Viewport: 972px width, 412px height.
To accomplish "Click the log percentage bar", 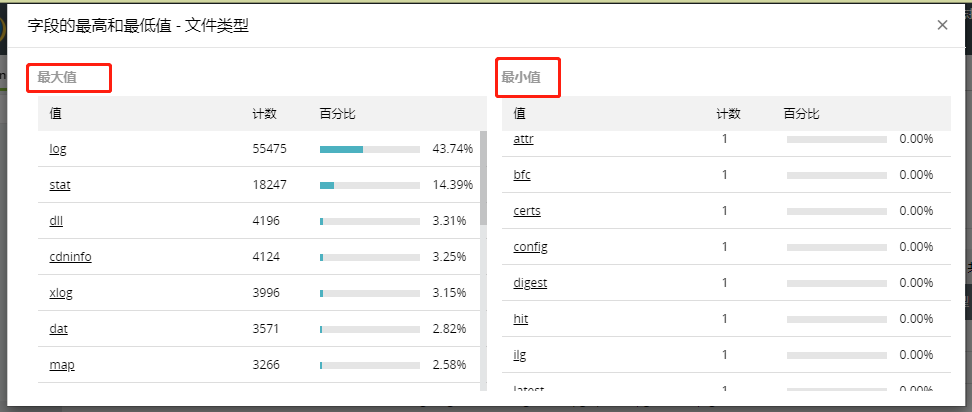I will point(370,149).
